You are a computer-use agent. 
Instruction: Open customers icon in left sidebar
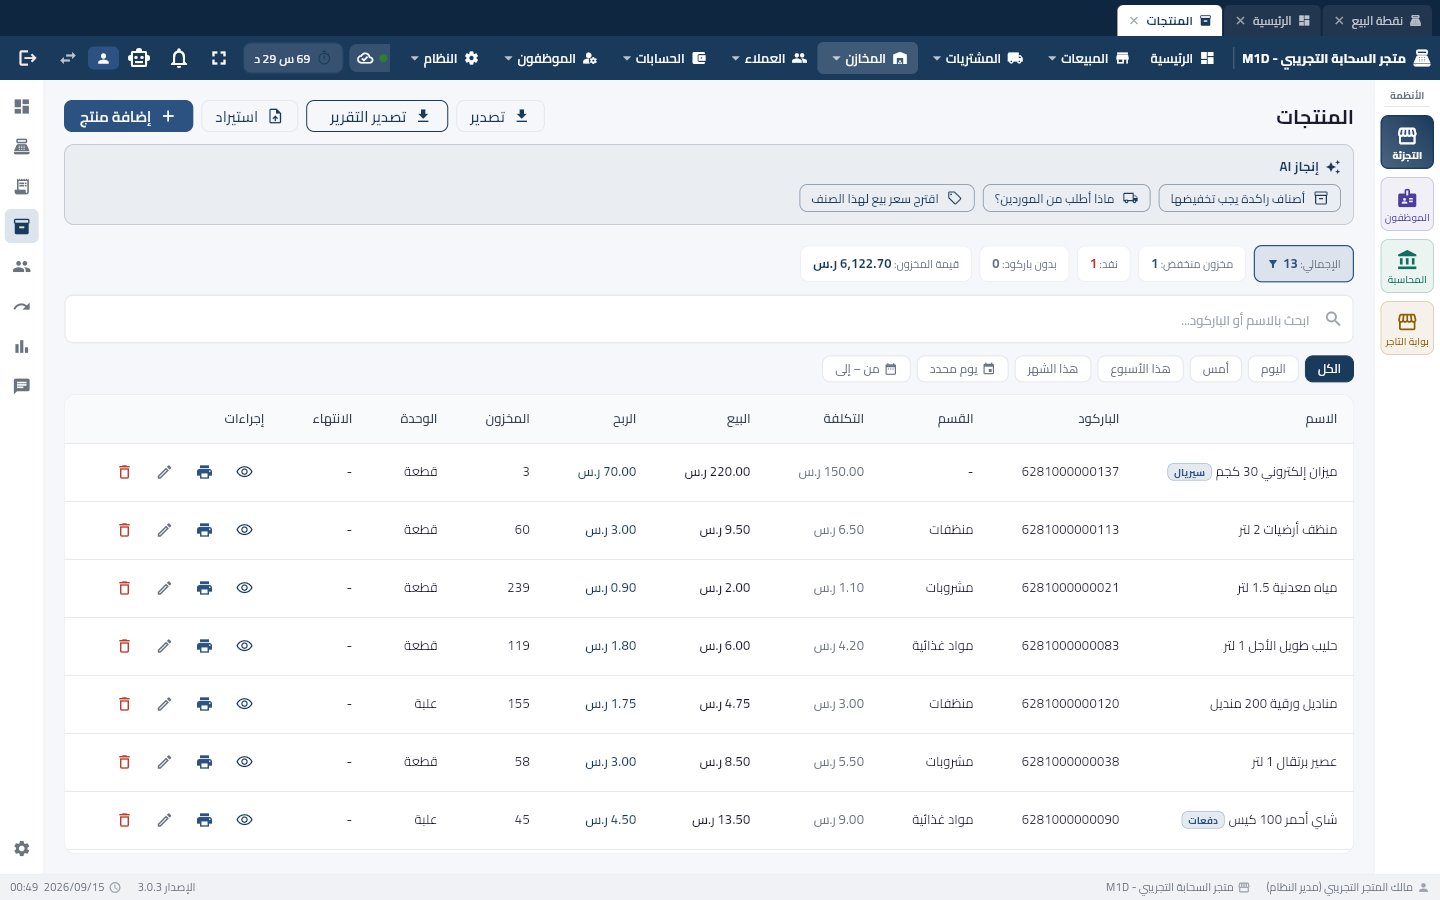pyautogui.click(x=22, y=267)
